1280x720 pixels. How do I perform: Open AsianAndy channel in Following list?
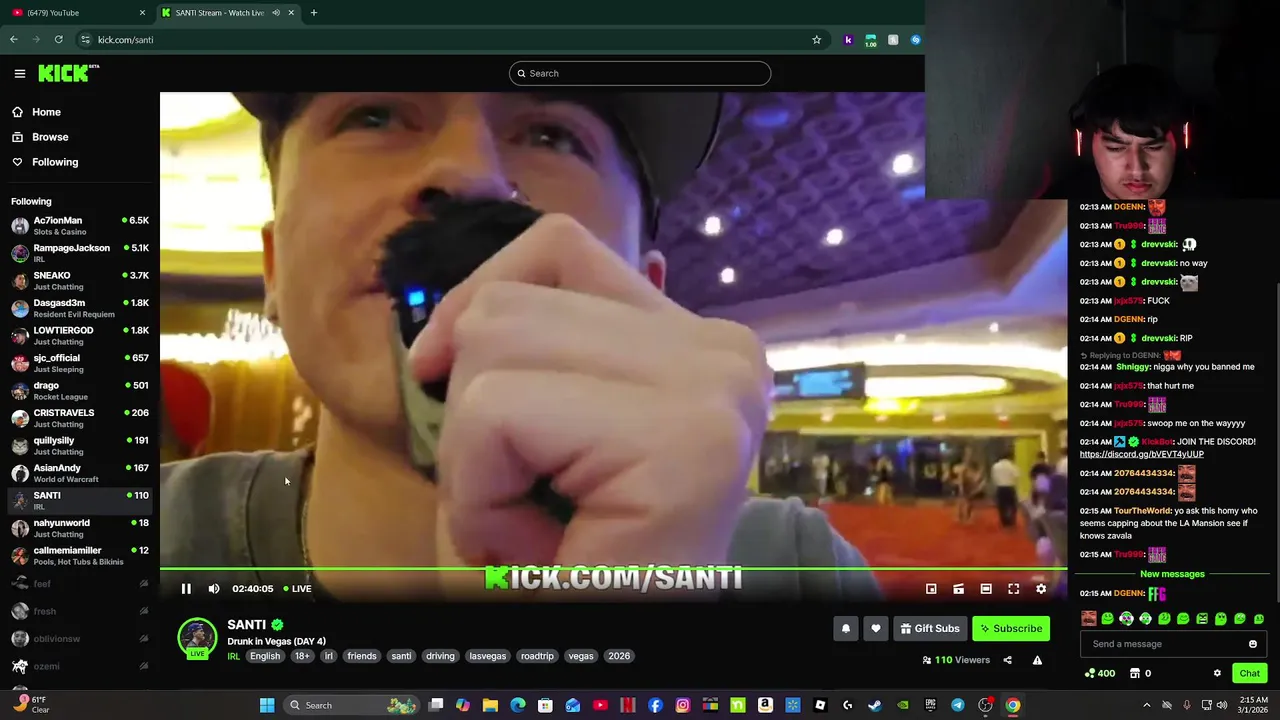pos(80,473)
